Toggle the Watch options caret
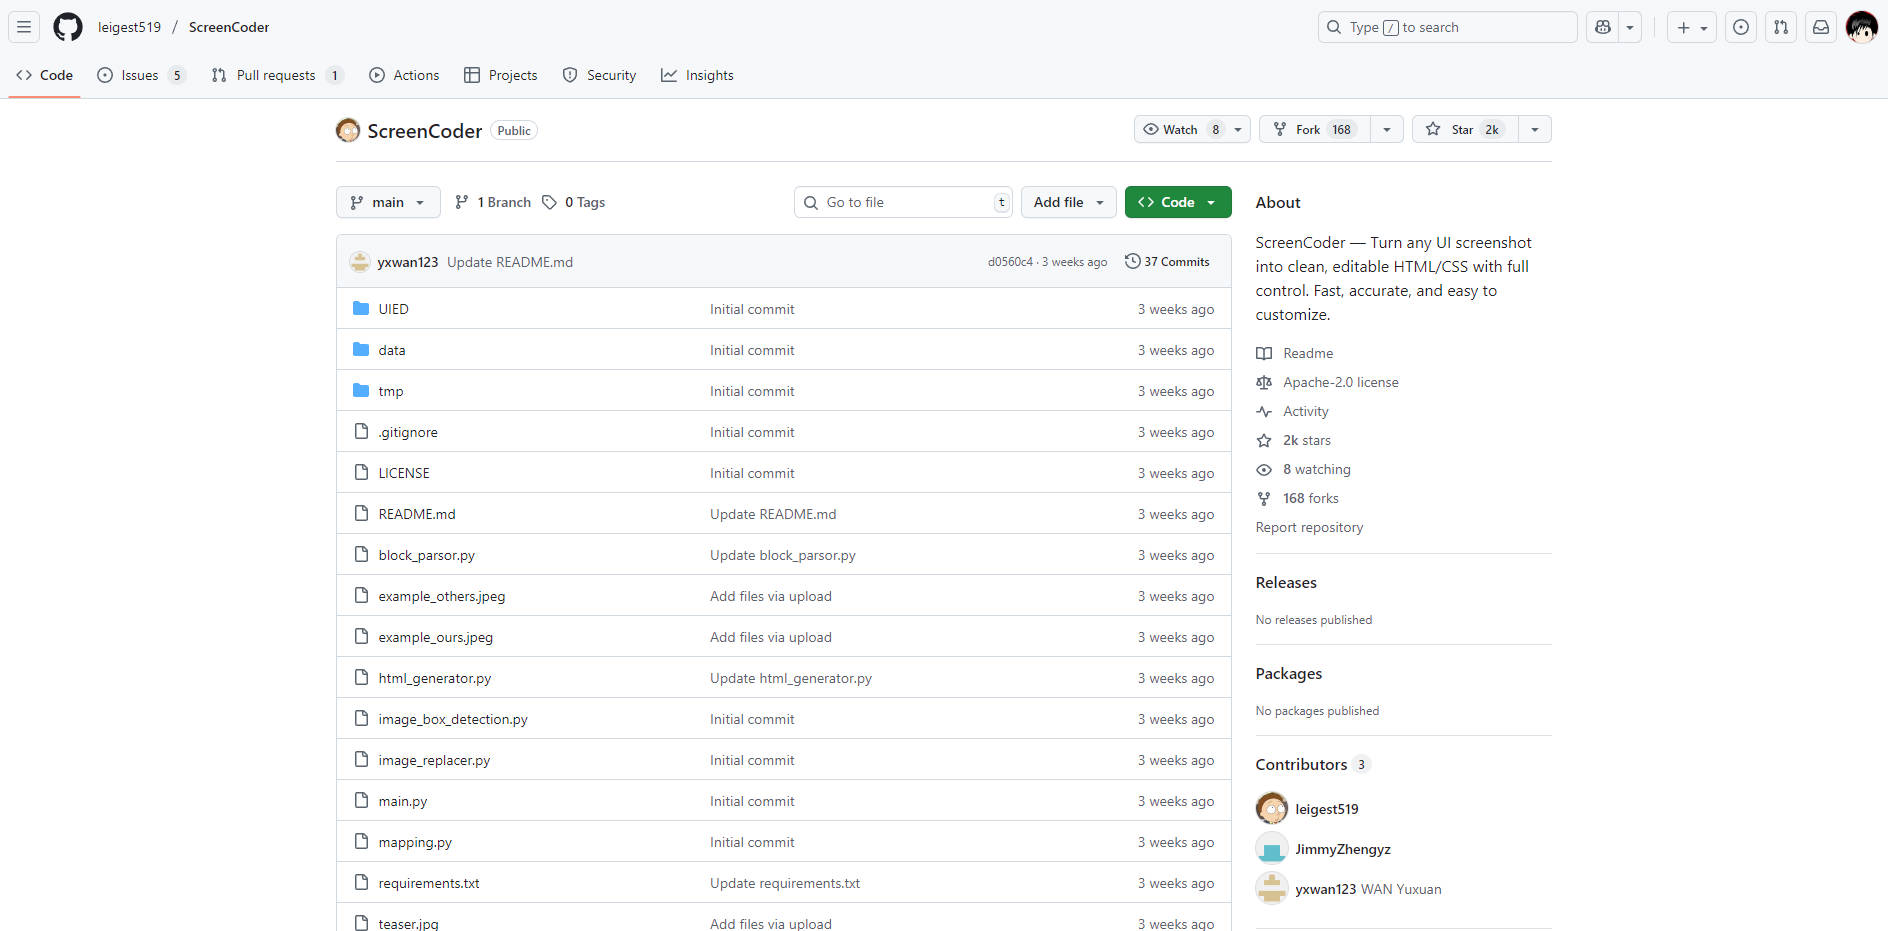The height and width of the screenshot is (931, 1888). [1237, 129]
